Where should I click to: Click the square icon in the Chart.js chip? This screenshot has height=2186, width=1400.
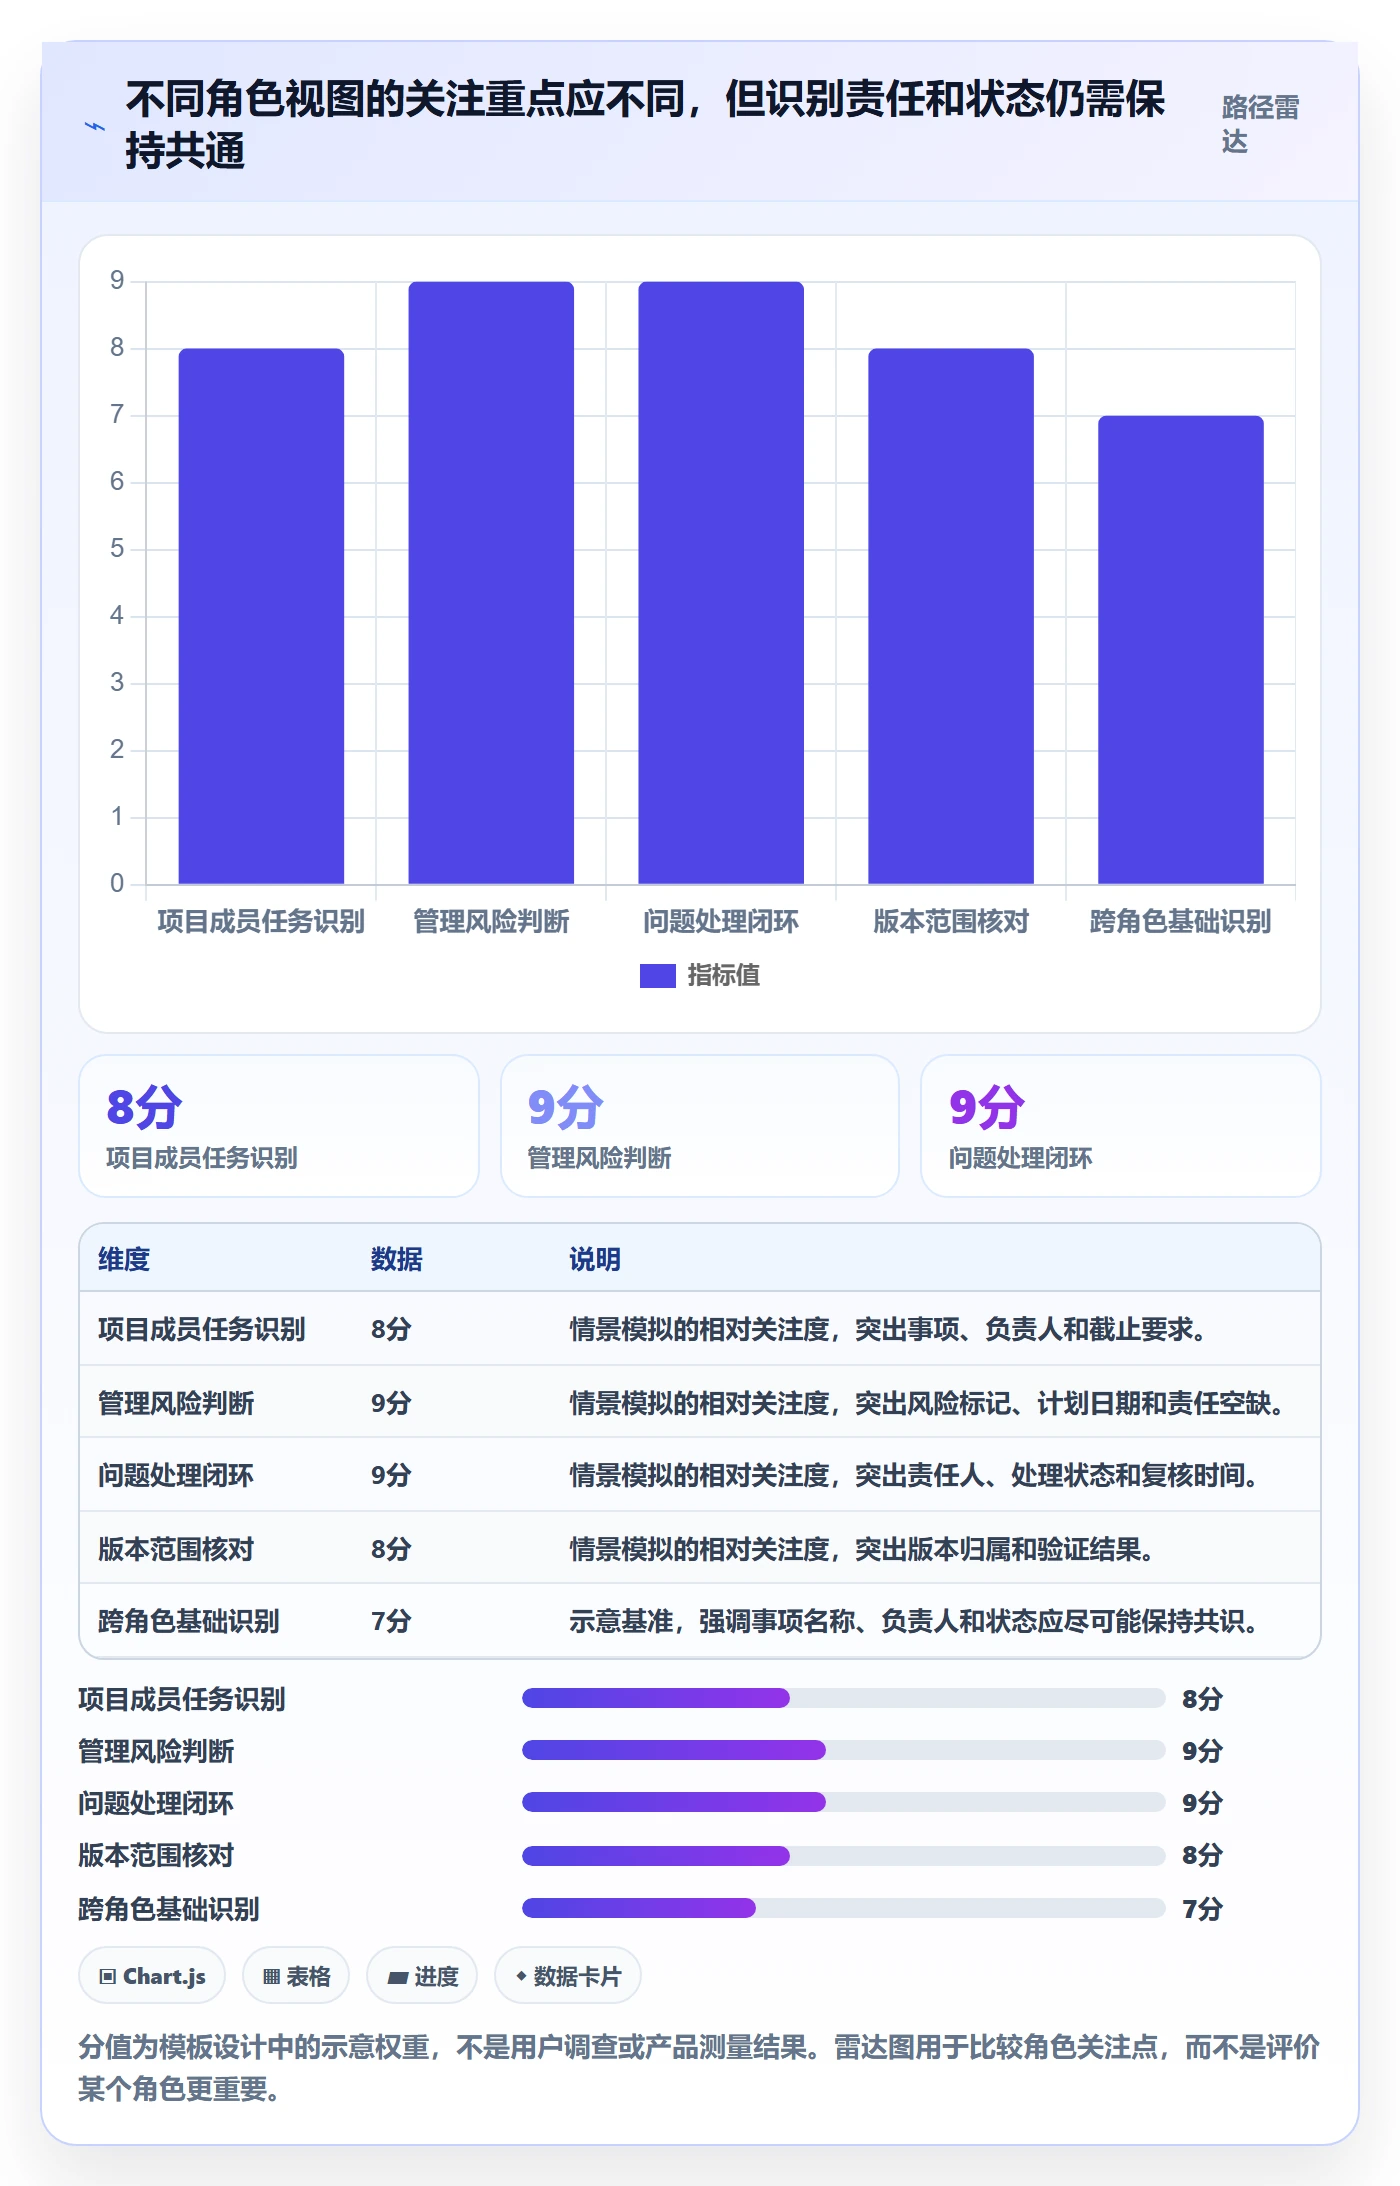coord(108,1976)
